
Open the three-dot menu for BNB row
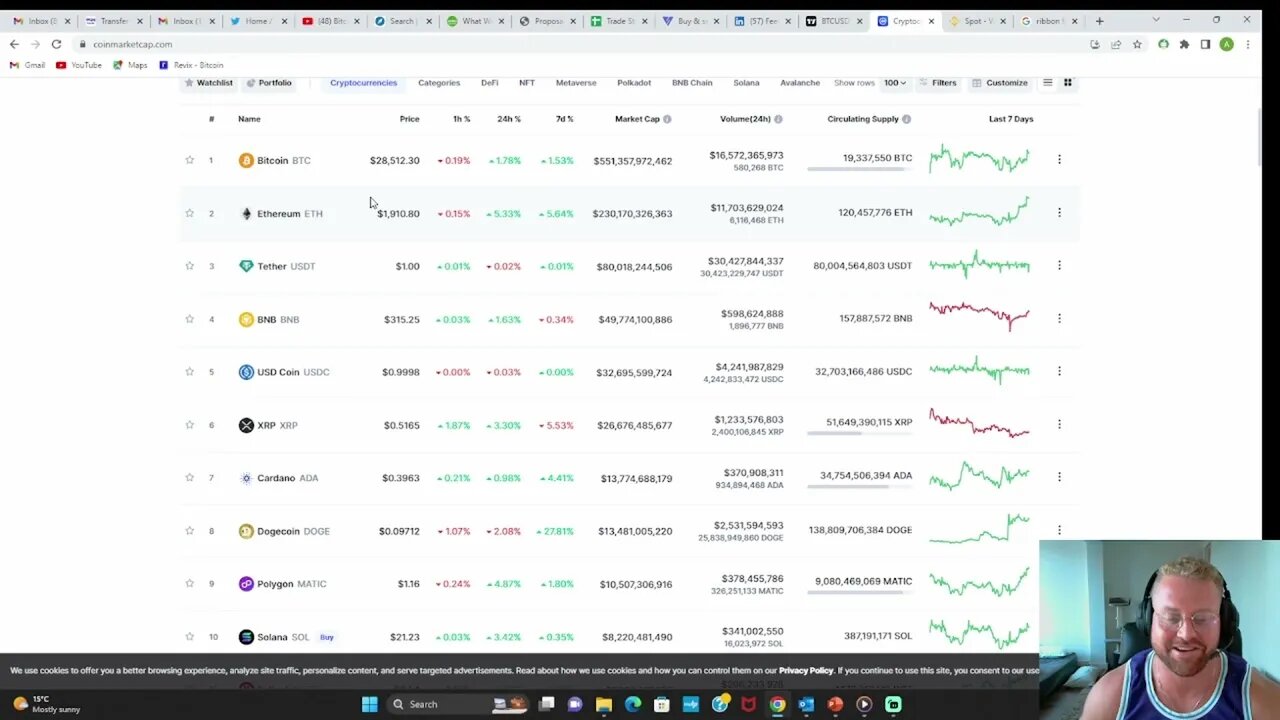click(1059, 318)
